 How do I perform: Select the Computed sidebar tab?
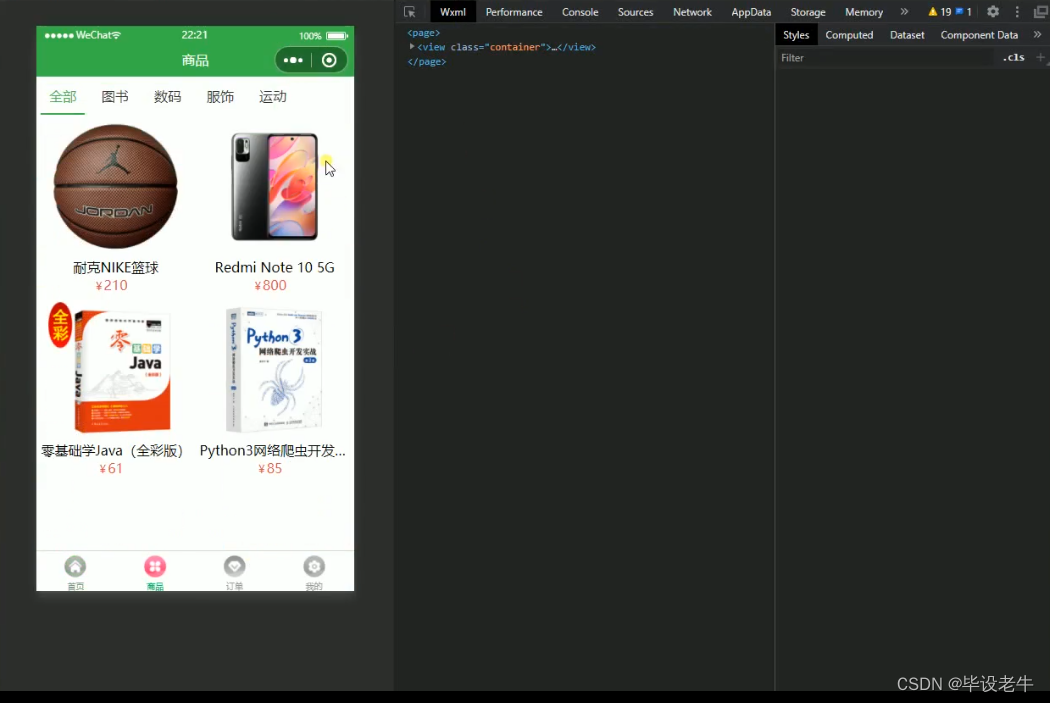pos(849,35)
